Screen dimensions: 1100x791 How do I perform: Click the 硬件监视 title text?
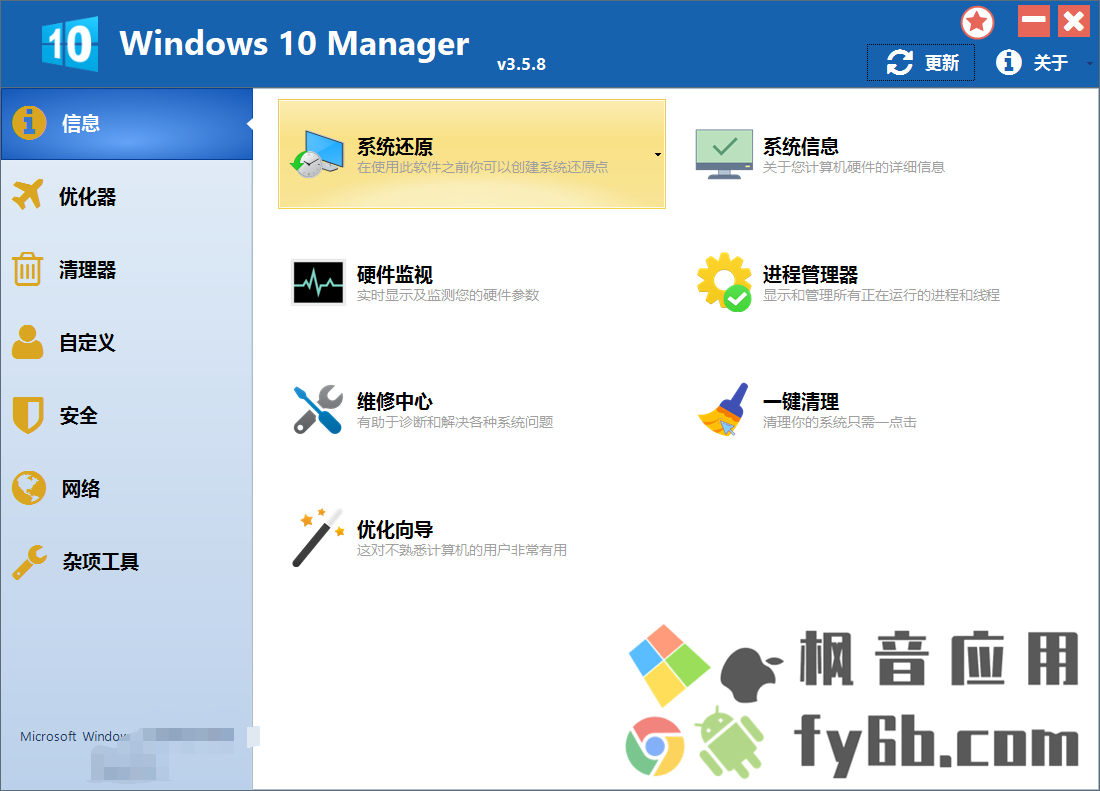point(395,275)
